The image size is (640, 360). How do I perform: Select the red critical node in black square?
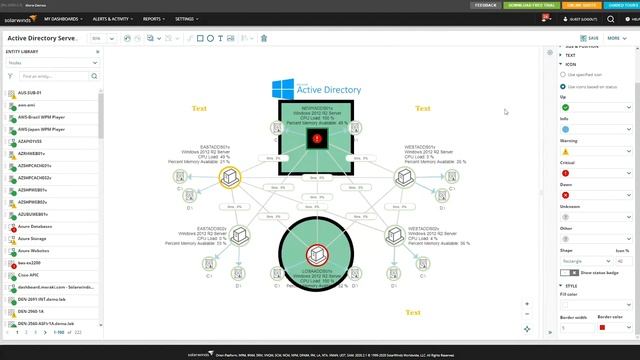coord(317,139)
